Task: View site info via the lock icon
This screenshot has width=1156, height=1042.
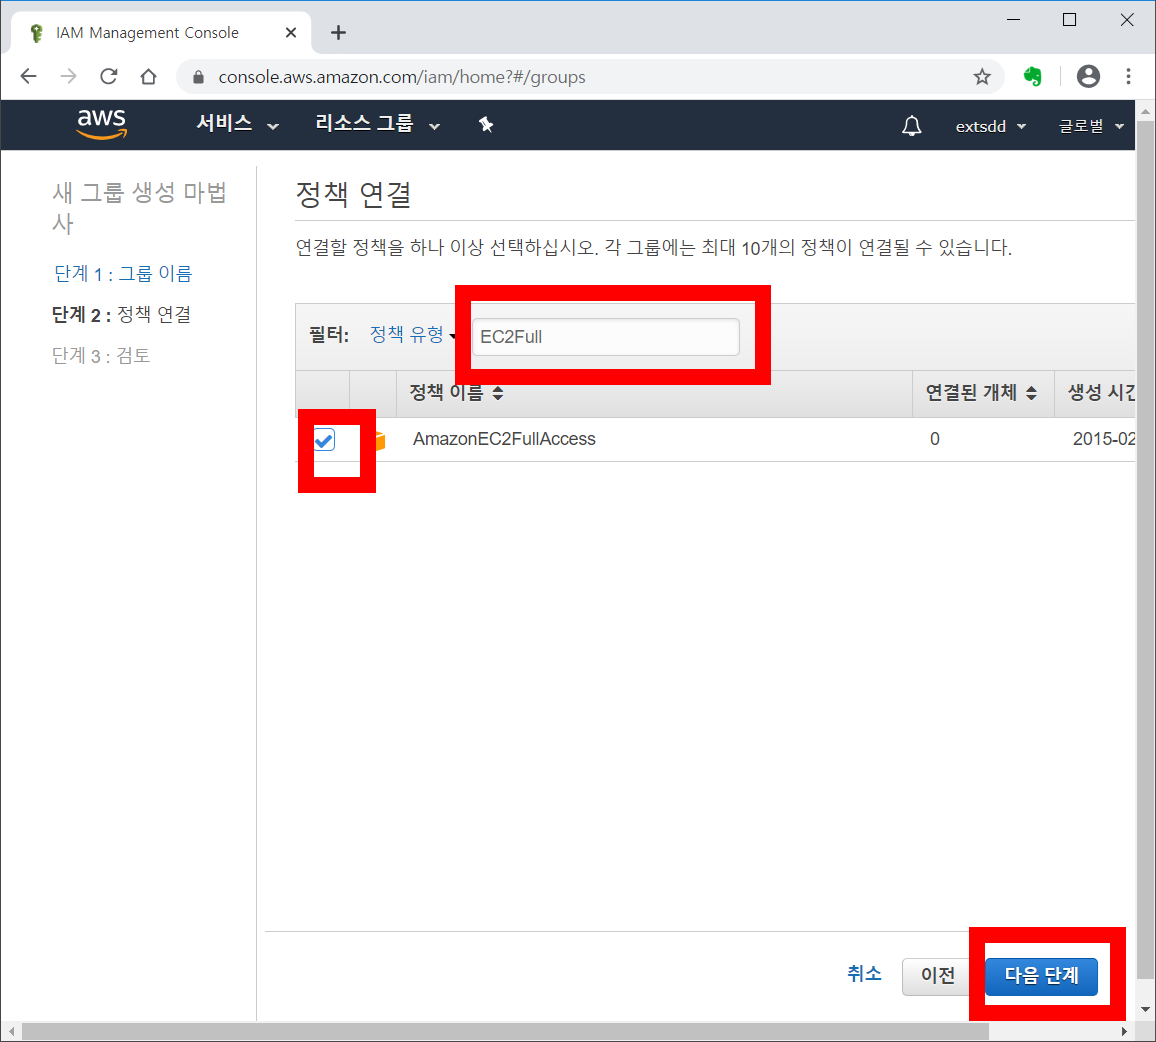Action: tap(198, 77)
